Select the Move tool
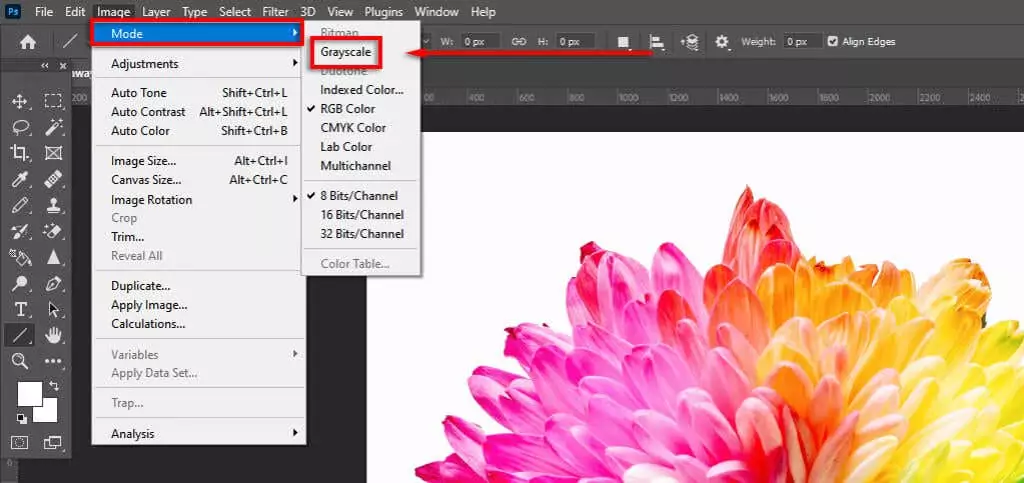 19,101
